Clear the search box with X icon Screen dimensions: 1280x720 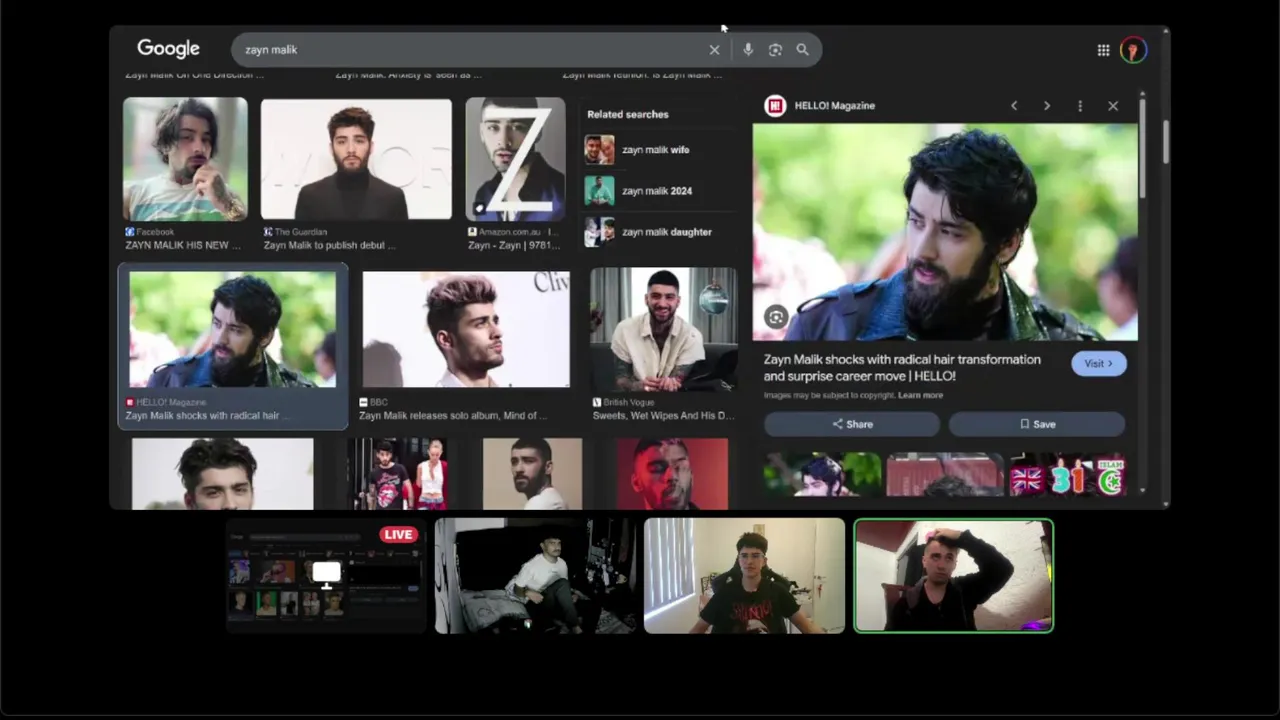point(714,50)
